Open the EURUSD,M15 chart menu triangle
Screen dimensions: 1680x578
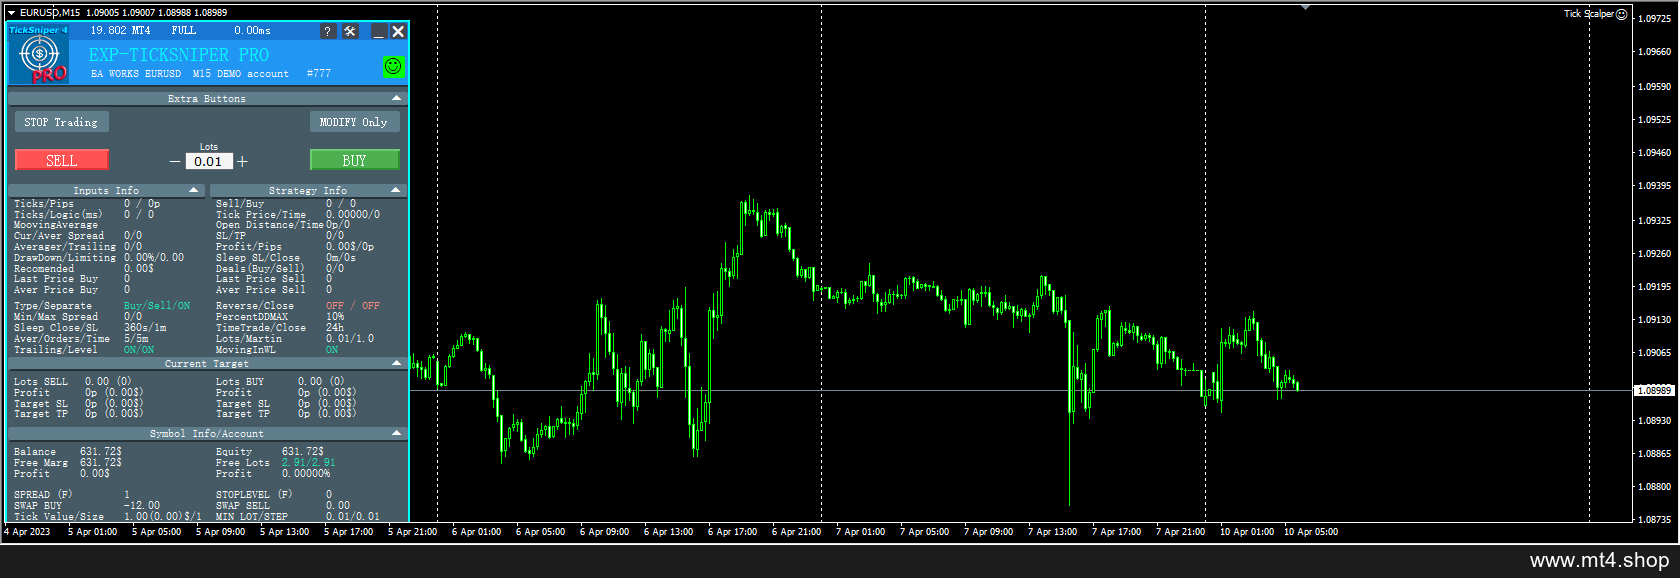[11, 13]
